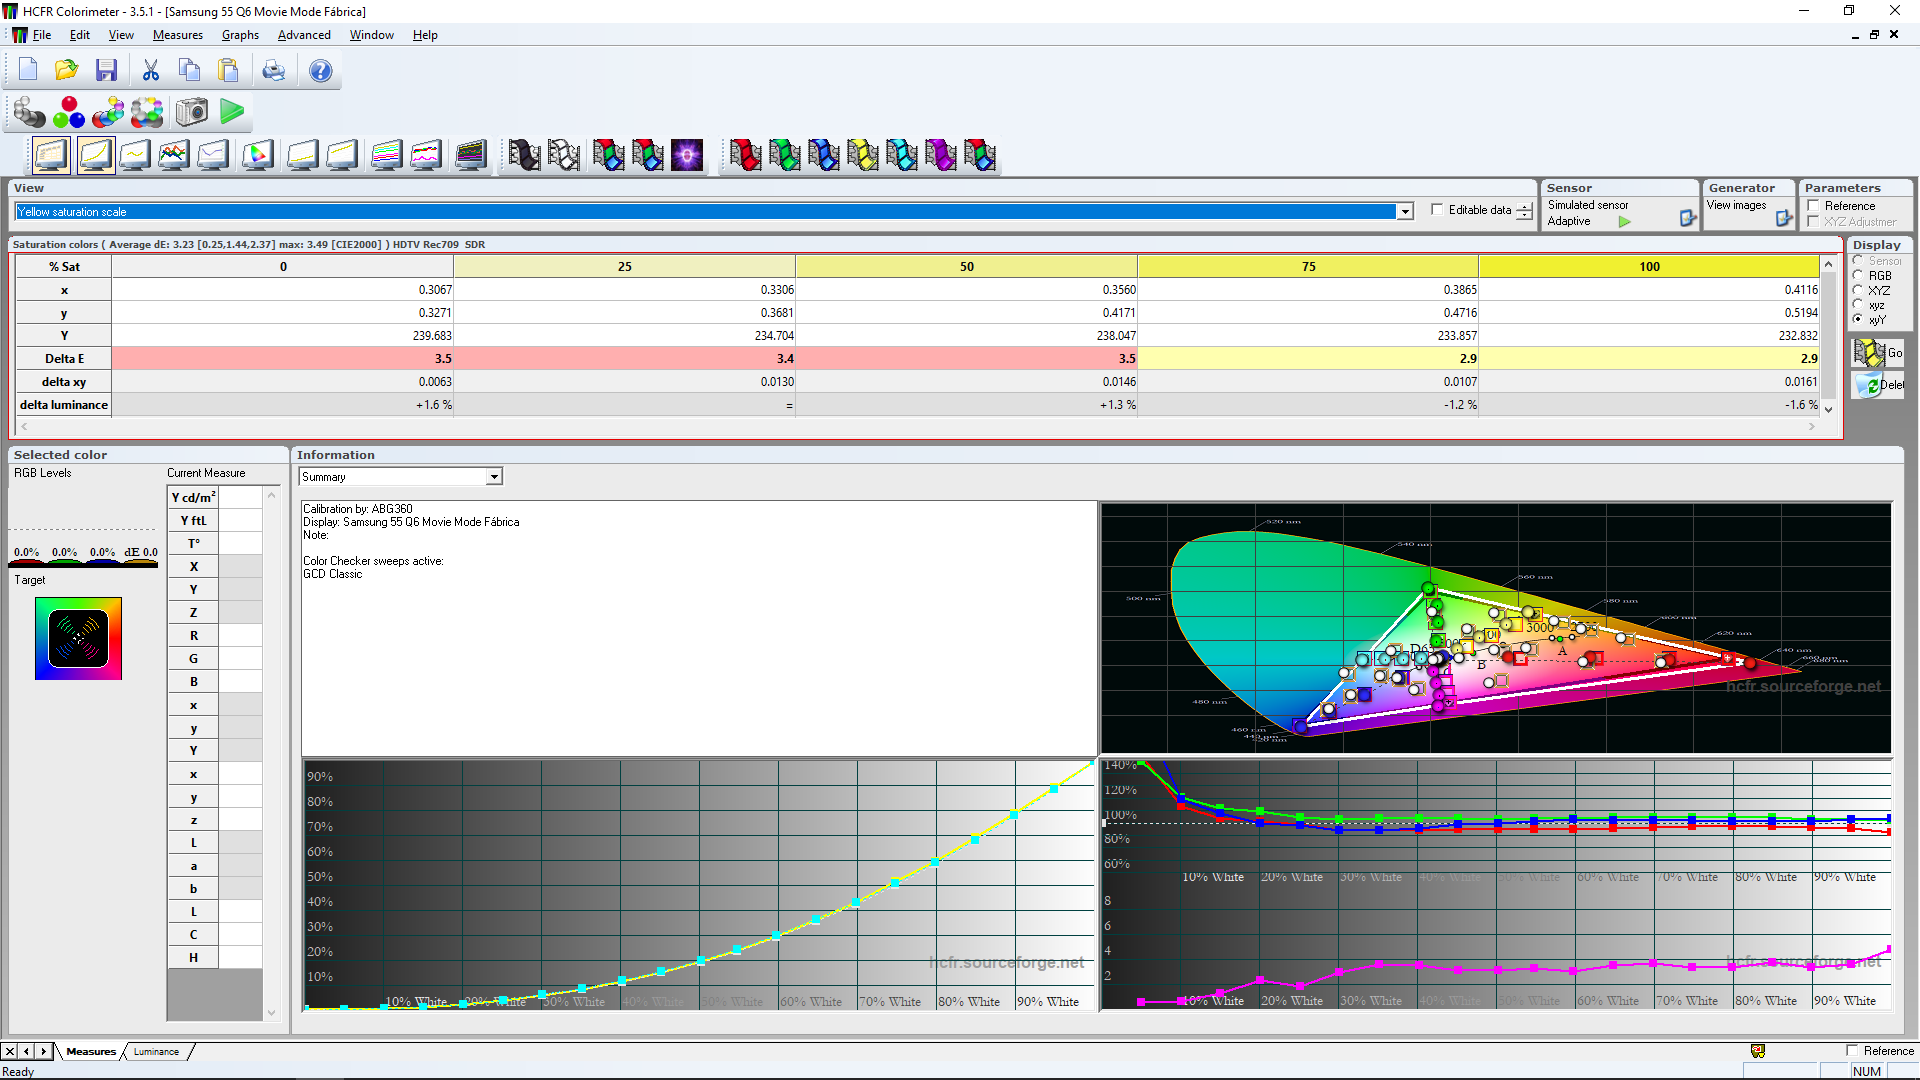
Task: Enable the Editable data checkbox
Action: (1437, 210)
